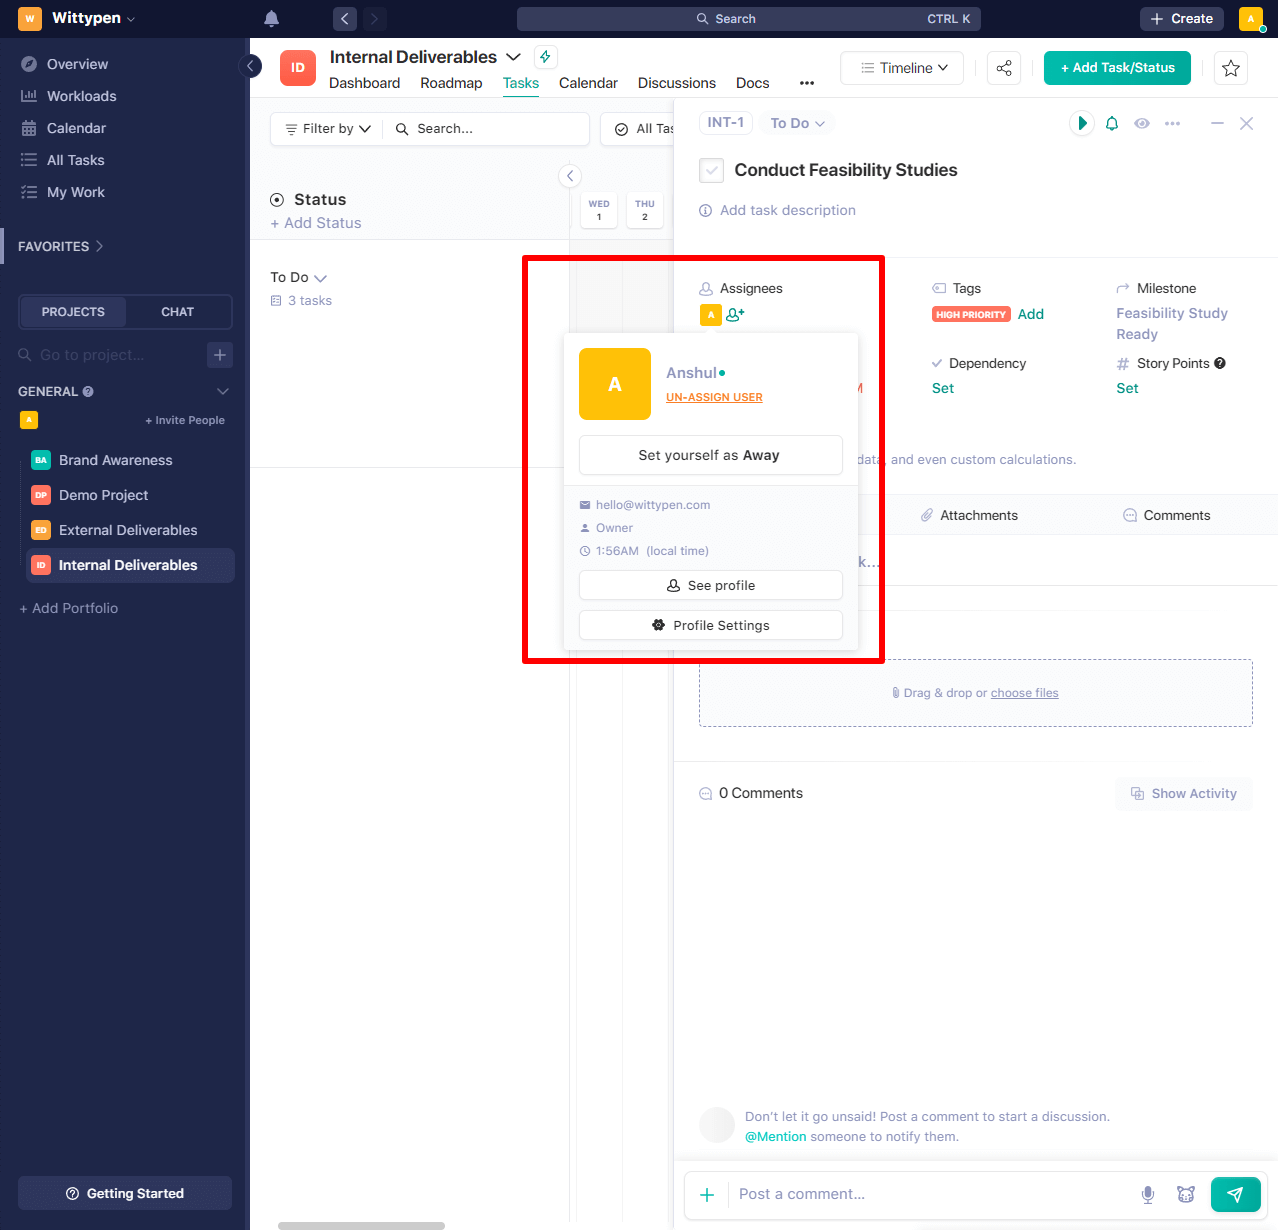Click the notification bell in top bar
Screen dimensions: 1278x1230
pyautogui.click(x=271, y=19)
